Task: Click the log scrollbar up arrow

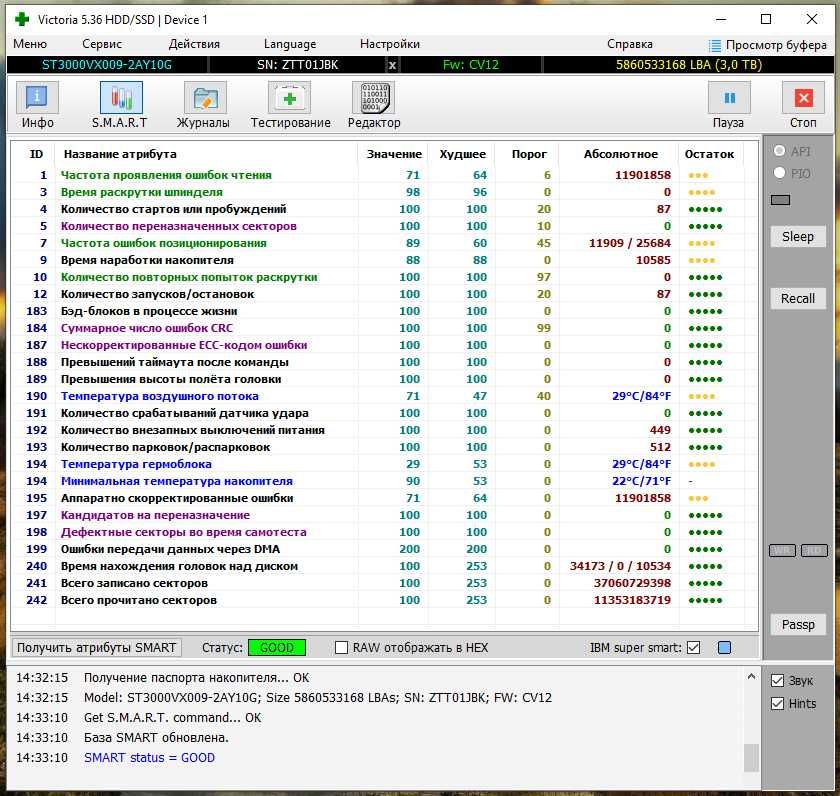Action: tap(751, 677)
